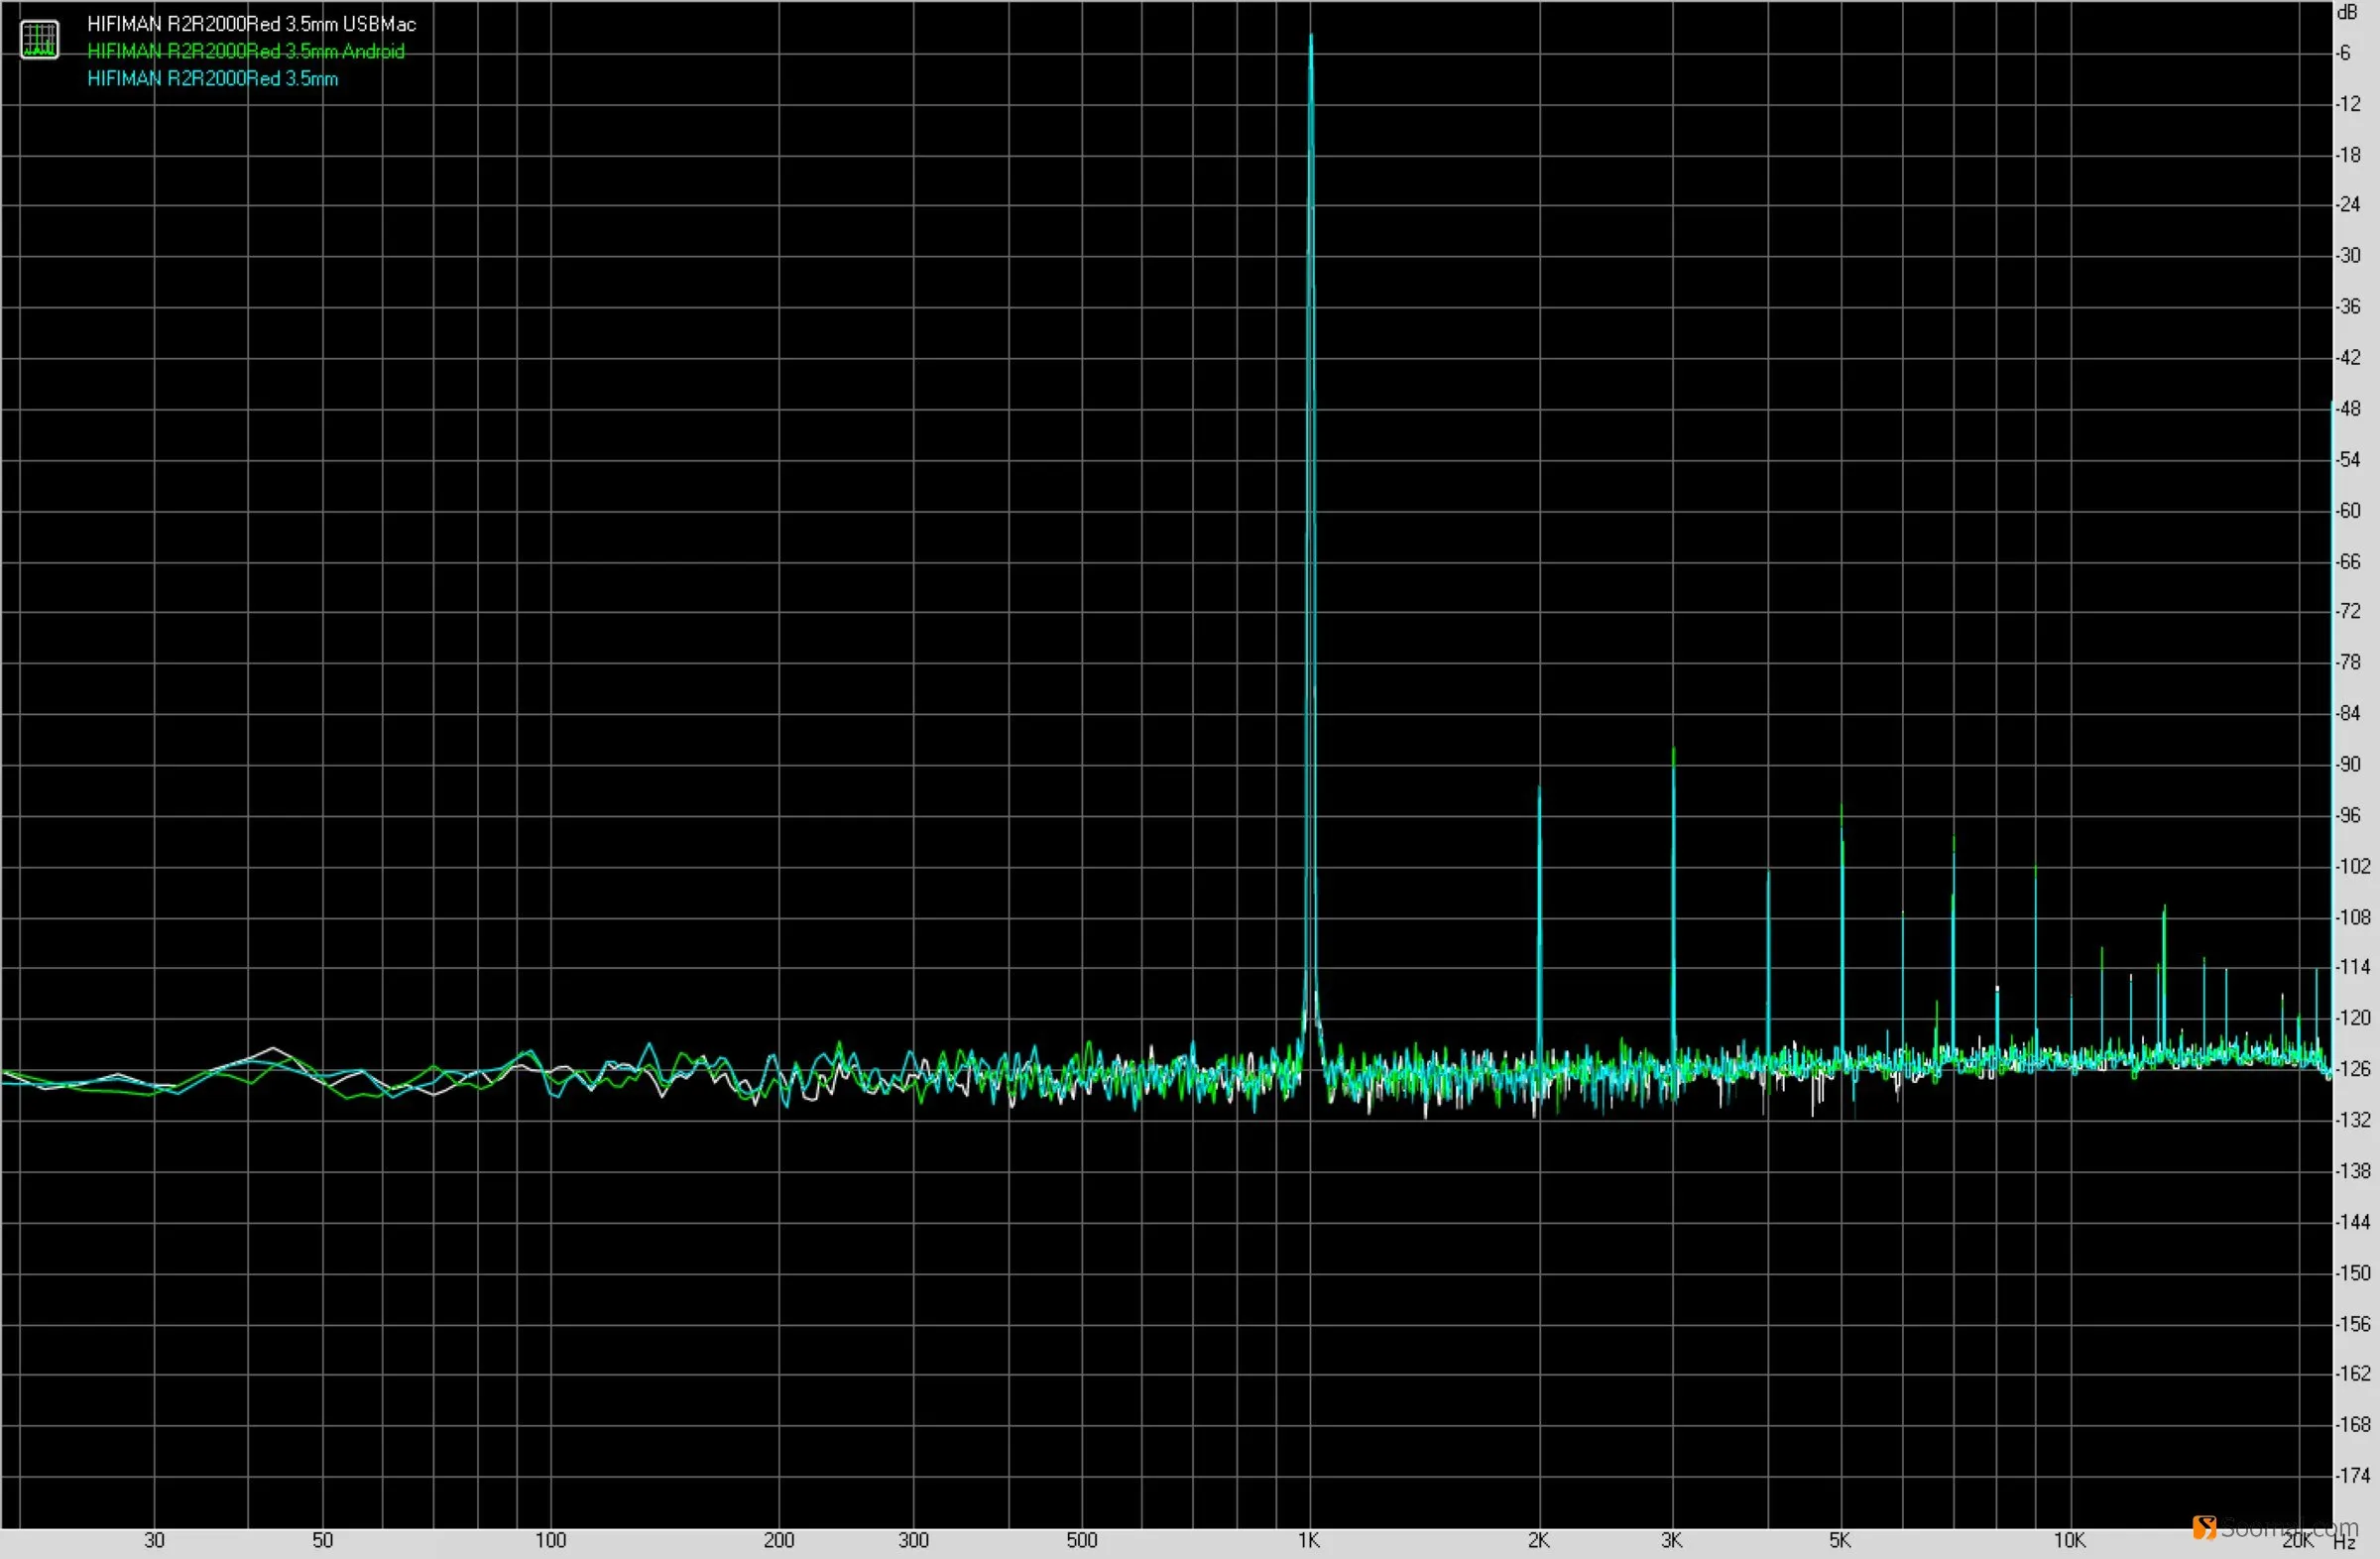Click the -30 dB scale label
Screen dimensions: 2380x1559
2348,256
